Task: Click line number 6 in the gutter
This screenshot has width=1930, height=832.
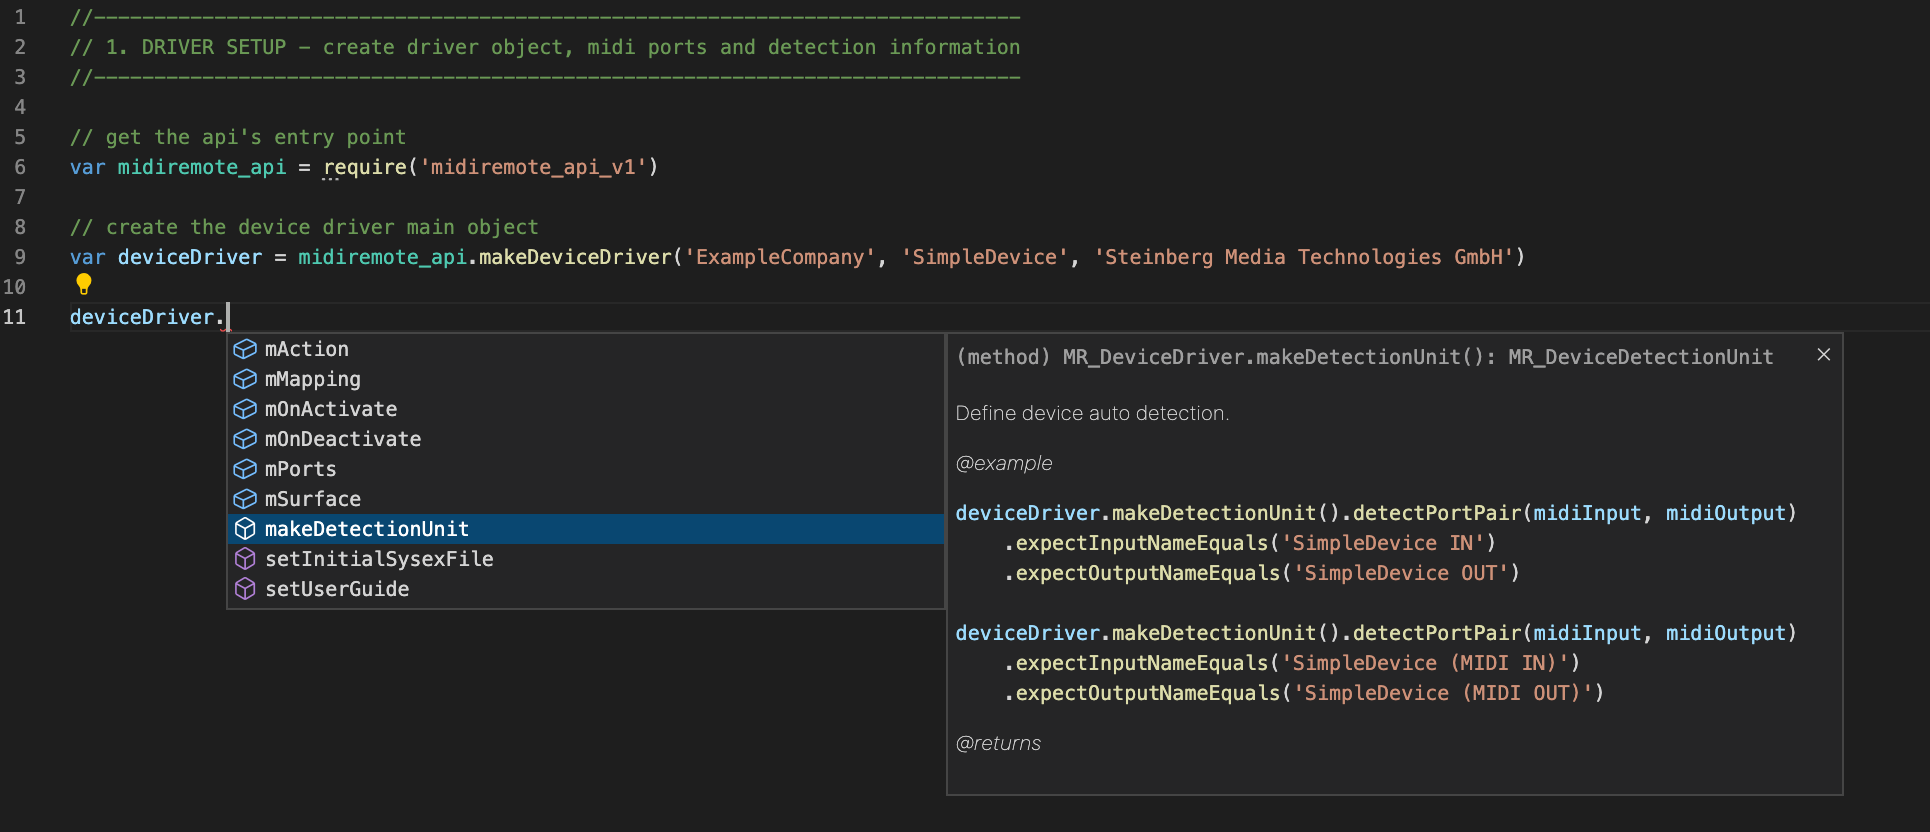Action: click(20, 167)
